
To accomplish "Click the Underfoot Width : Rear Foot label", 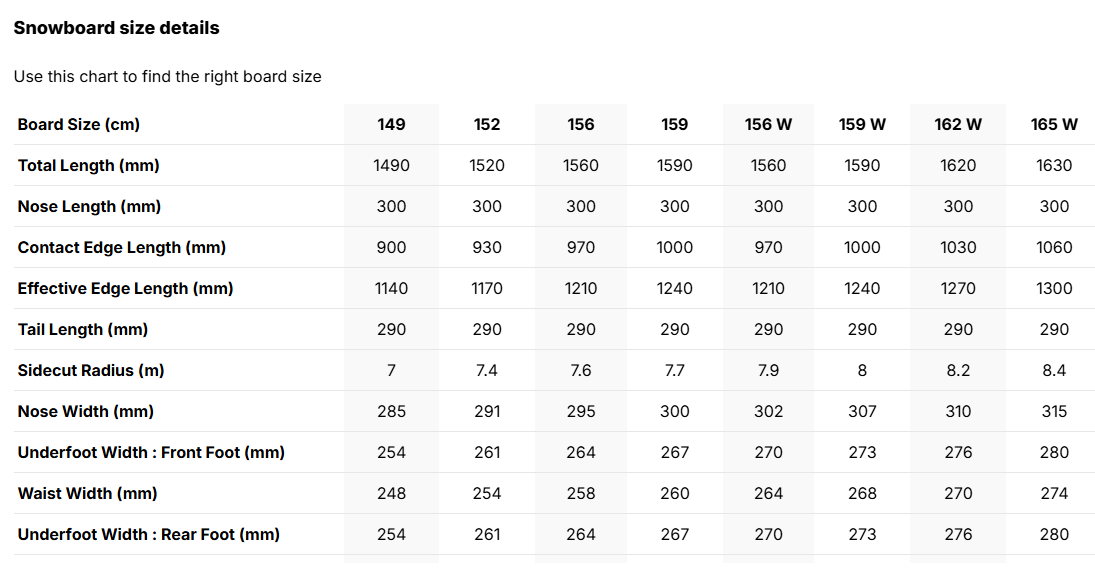I will 149,534.
